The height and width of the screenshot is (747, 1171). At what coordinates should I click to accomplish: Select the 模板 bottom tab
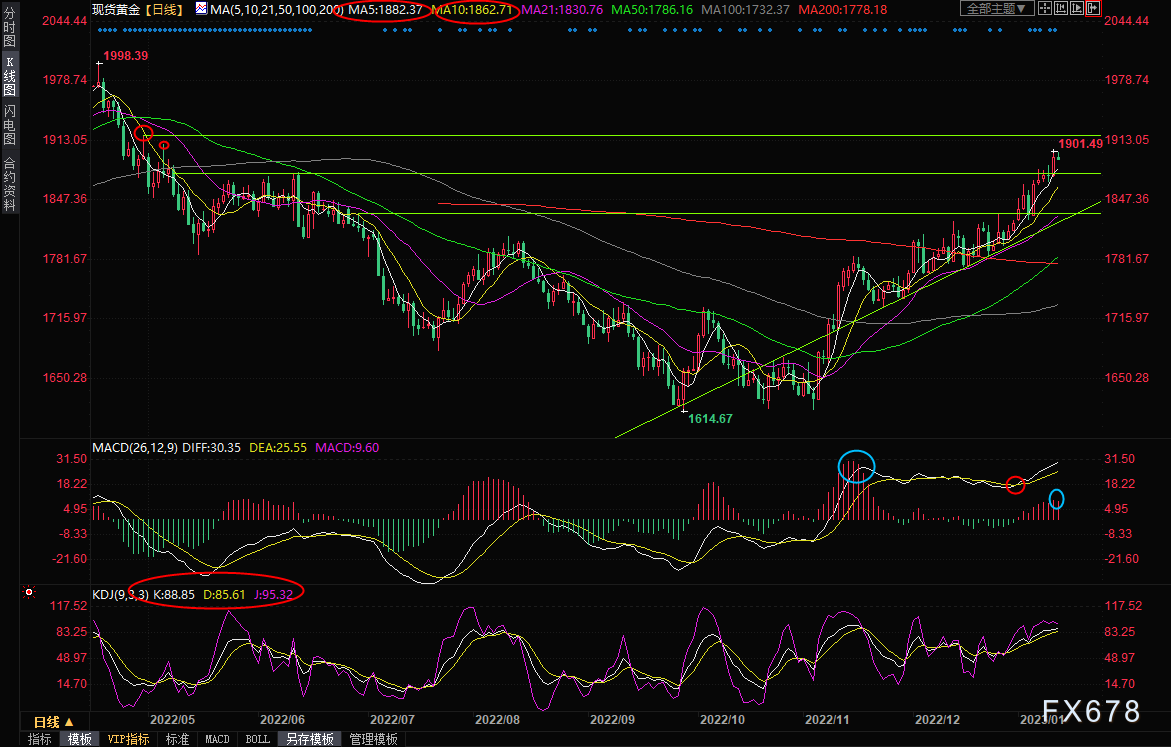pyautogui.click(x=79, y=739)
